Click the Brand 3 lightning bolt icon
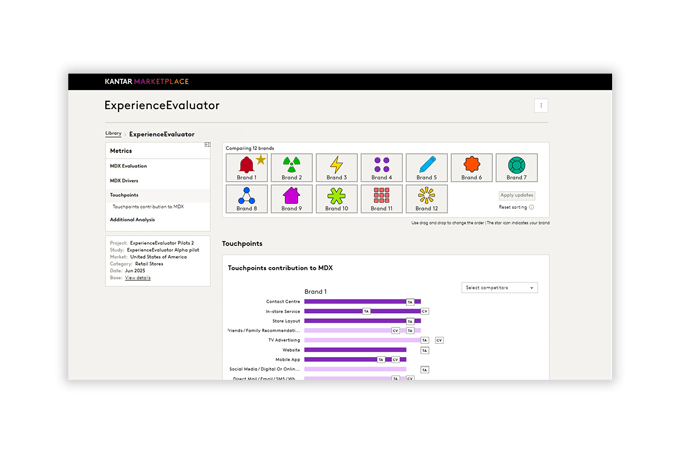680x453 pixels. tap(337, 164)
